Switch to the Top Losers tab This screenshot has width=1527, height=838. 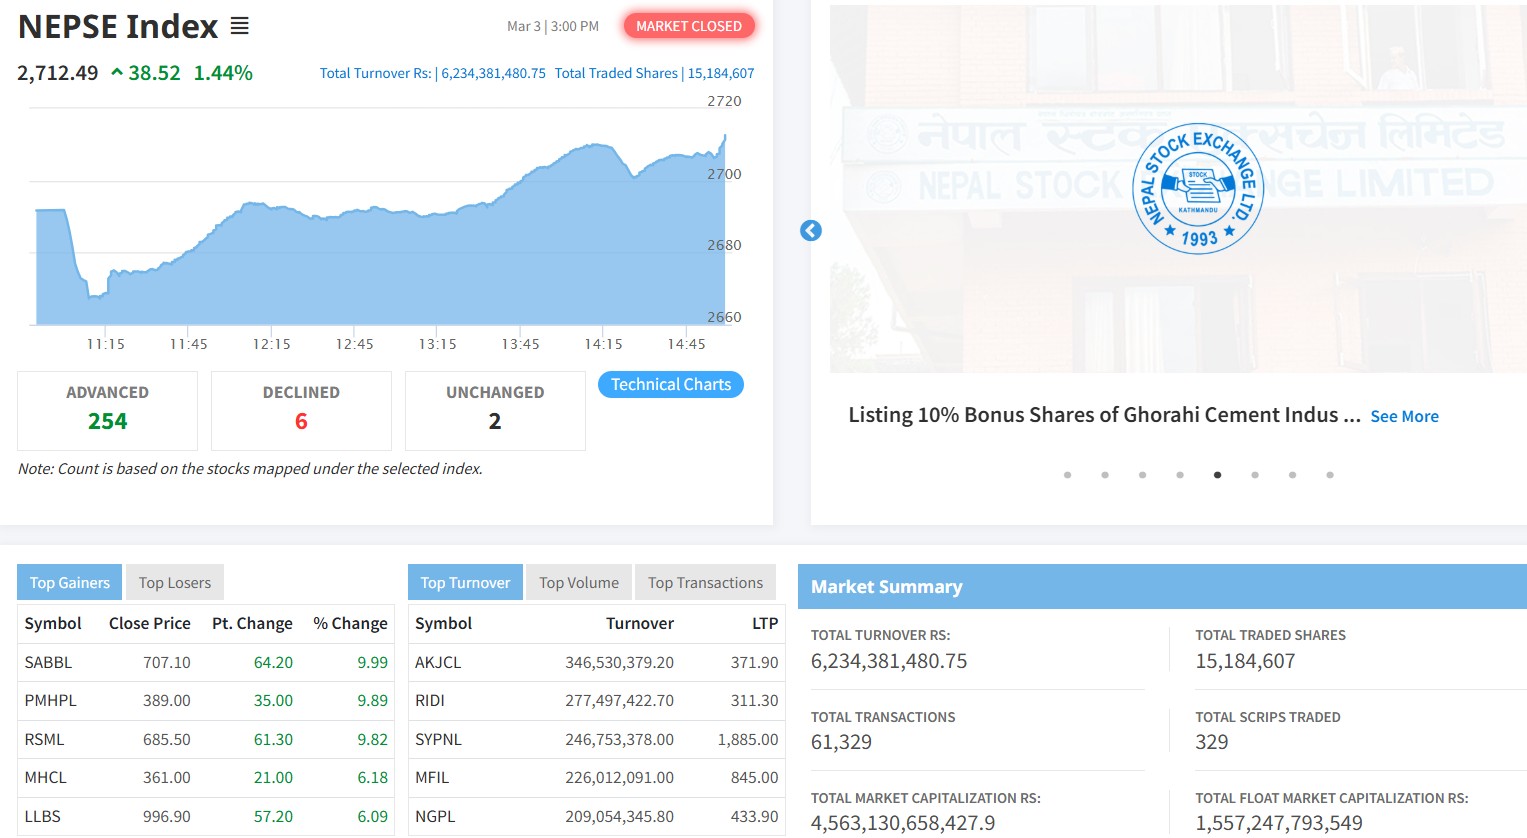coord(175,583)
